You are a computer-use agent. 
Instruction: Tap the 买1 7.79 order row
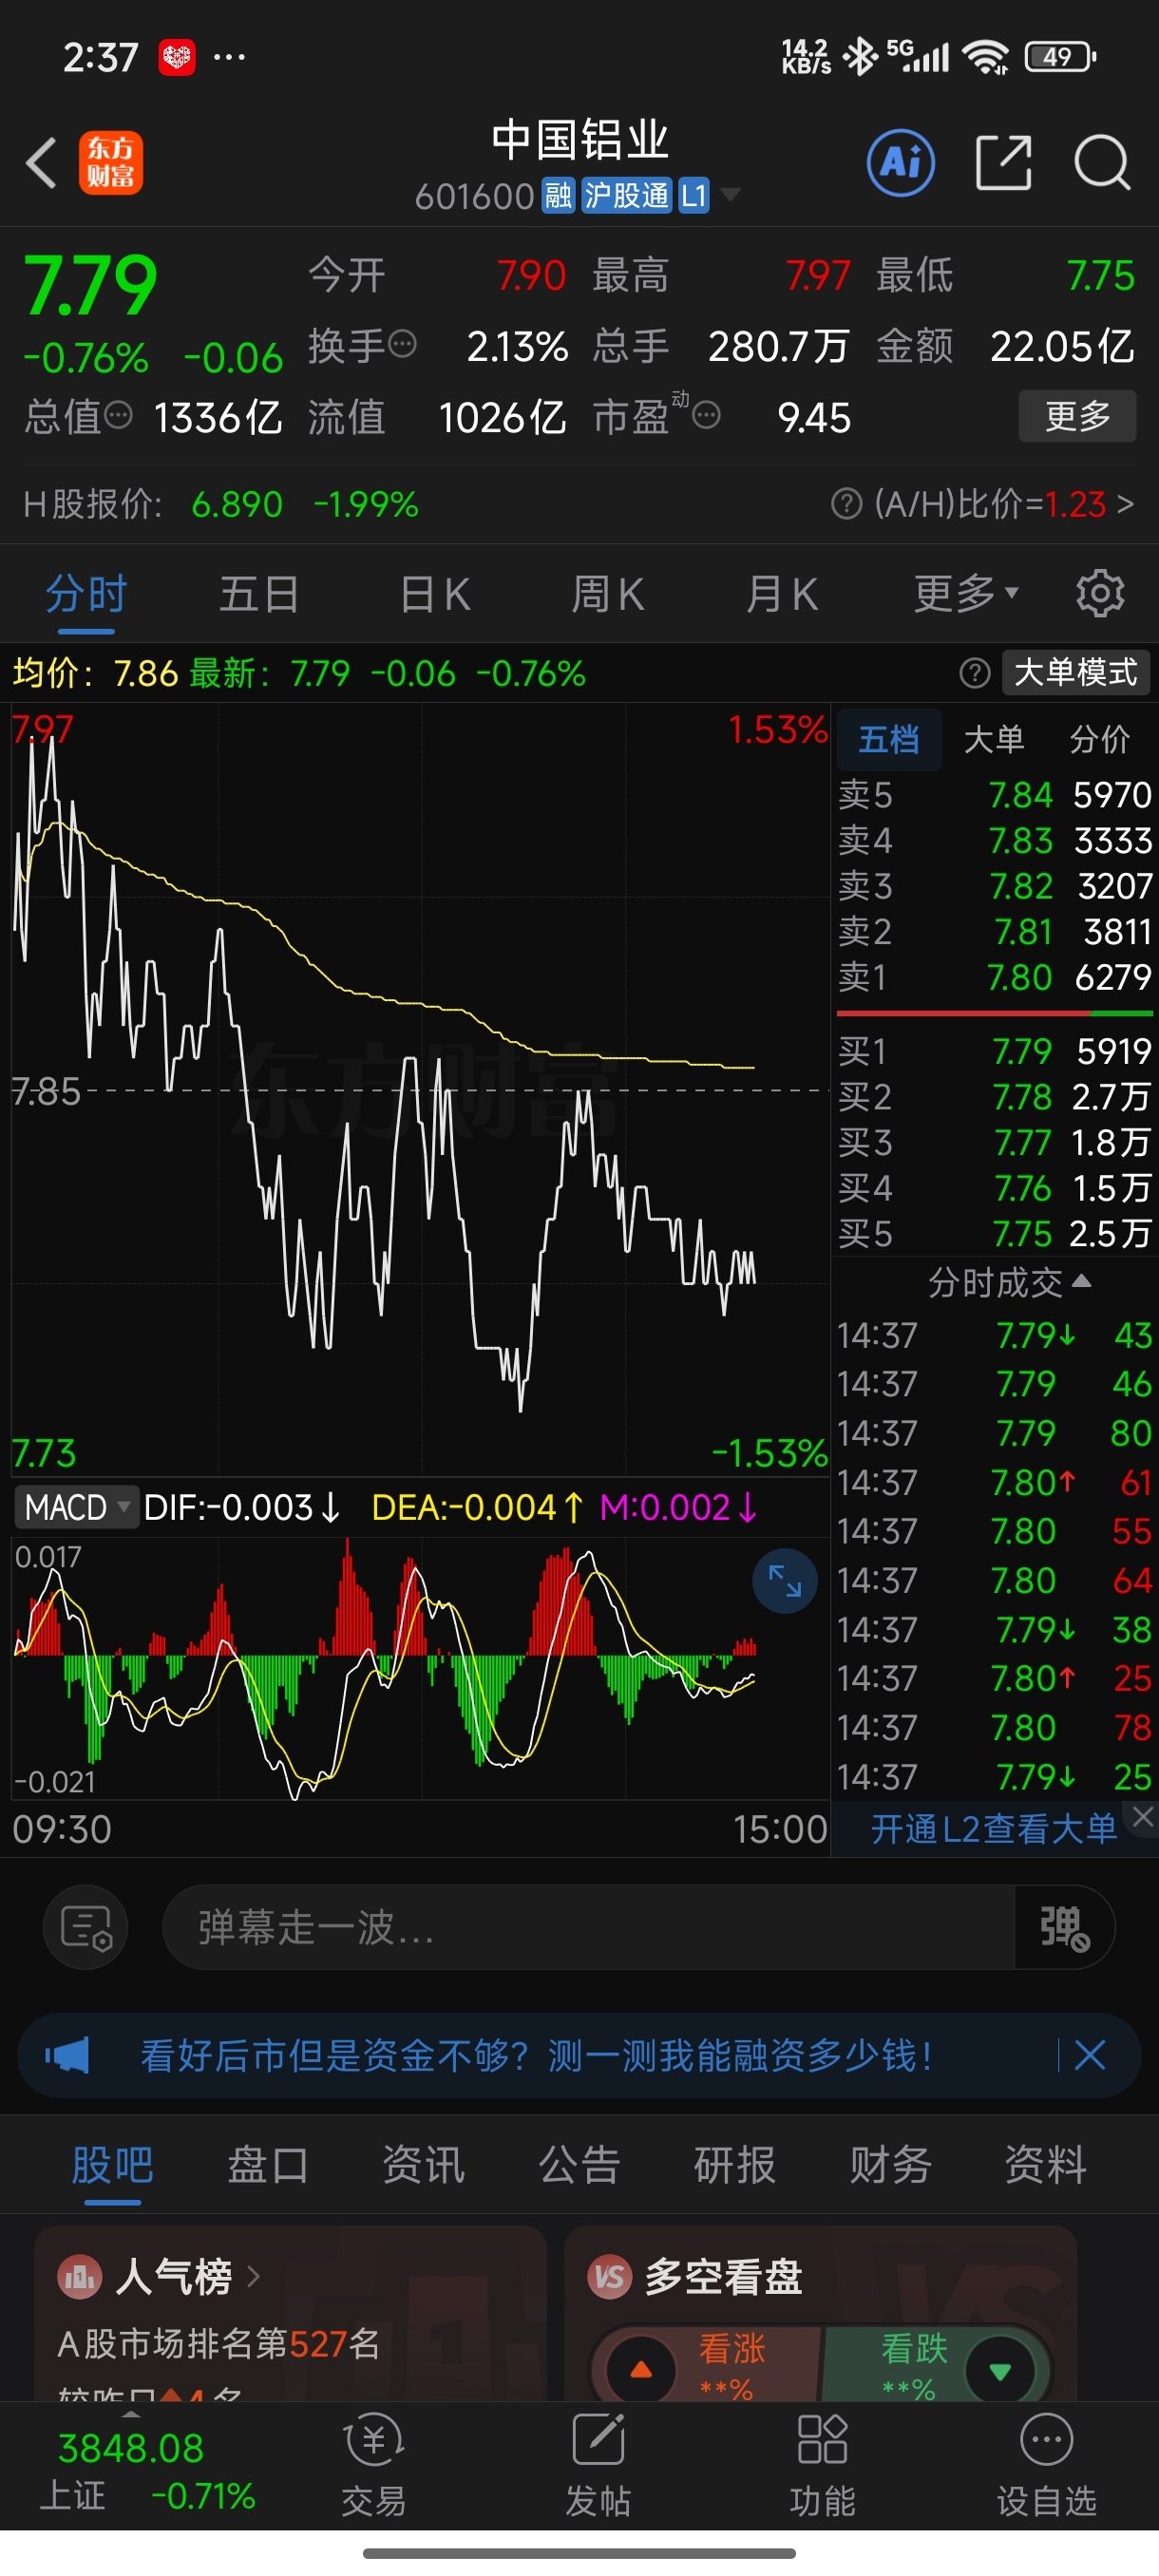(x=994, y=1051)
